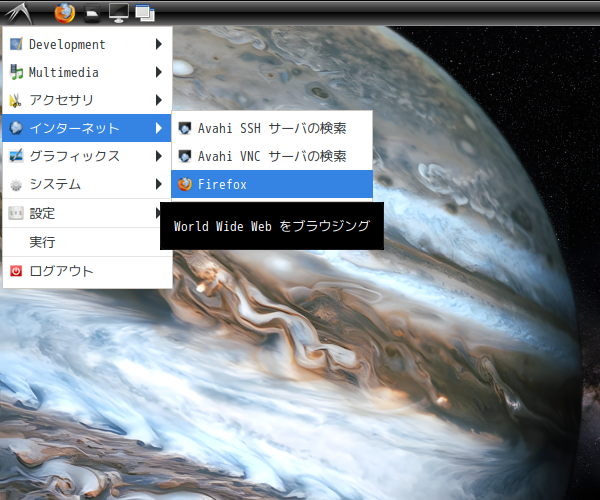Image resolution: width=600 pixels, height=500 pixels.
Task: Expand the Development submenu arrow
Action: 159,44
